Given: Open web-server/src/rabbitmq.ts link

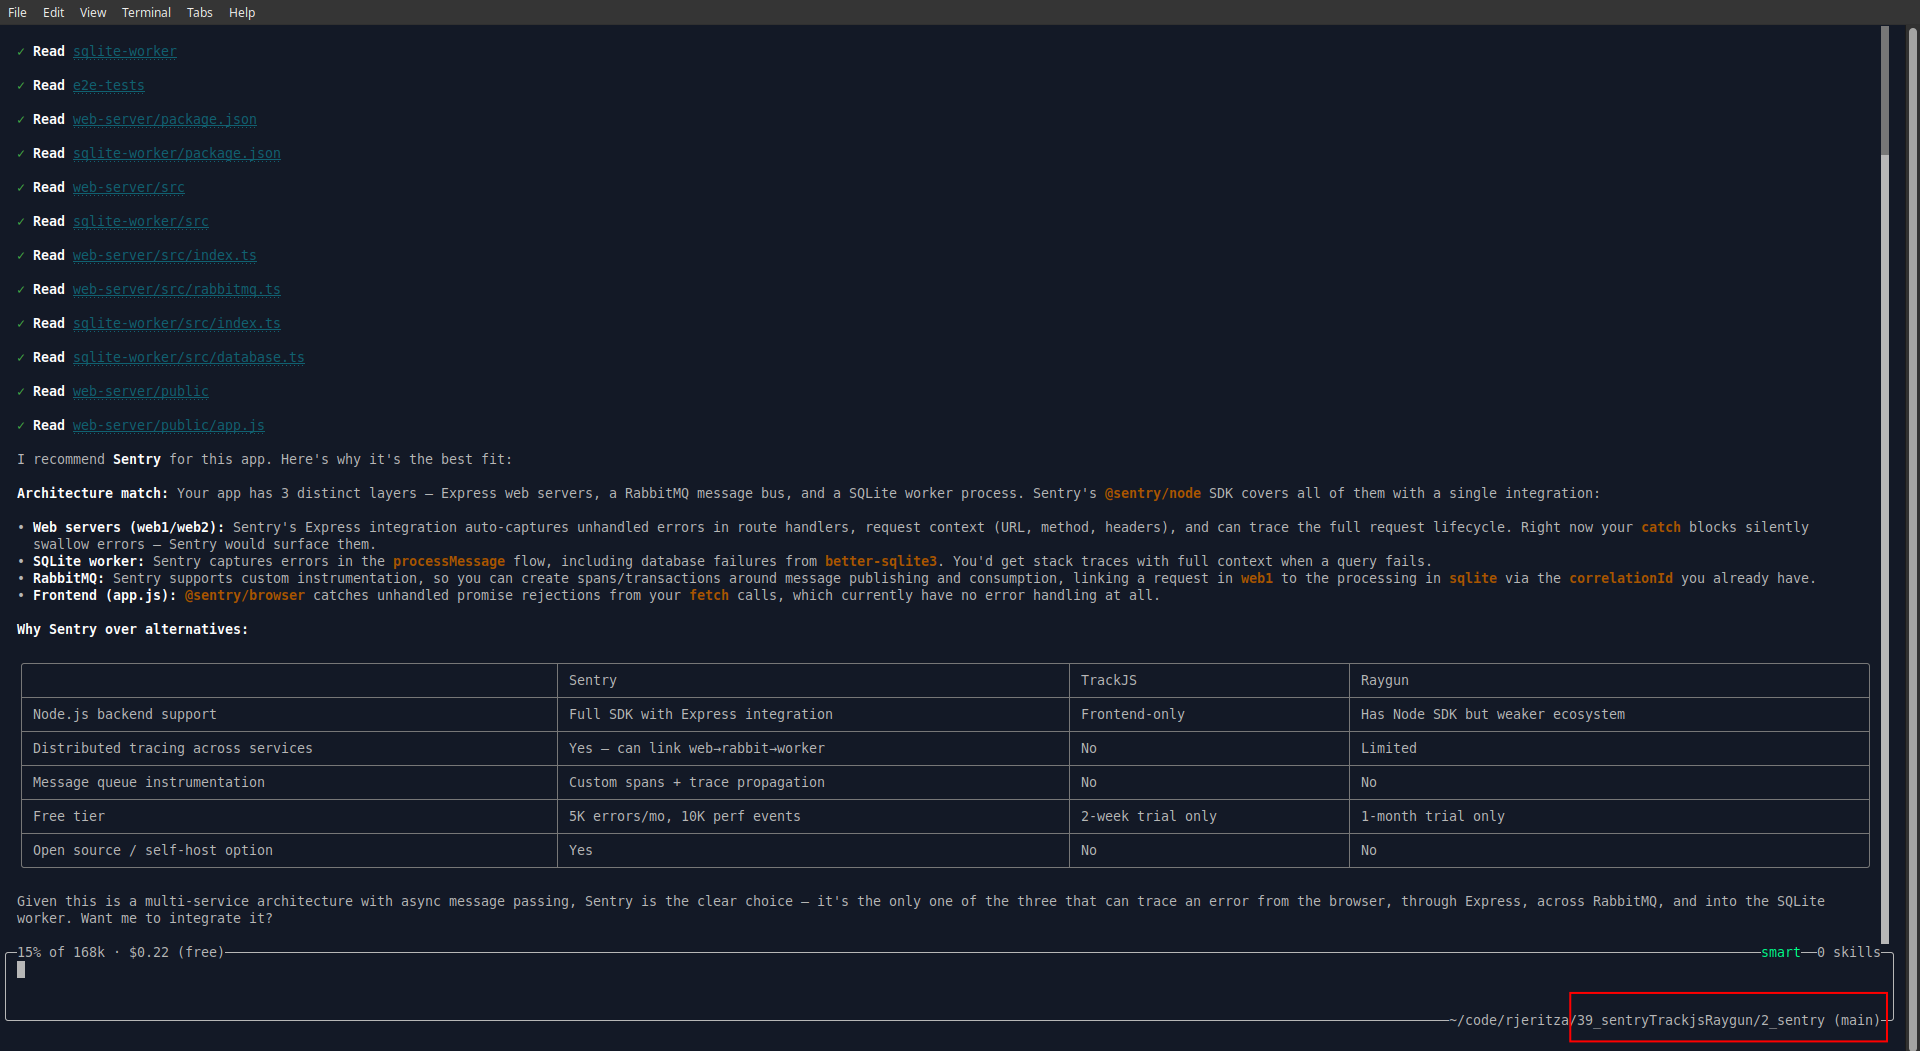Looking at the screenshot, I should 176,290.
